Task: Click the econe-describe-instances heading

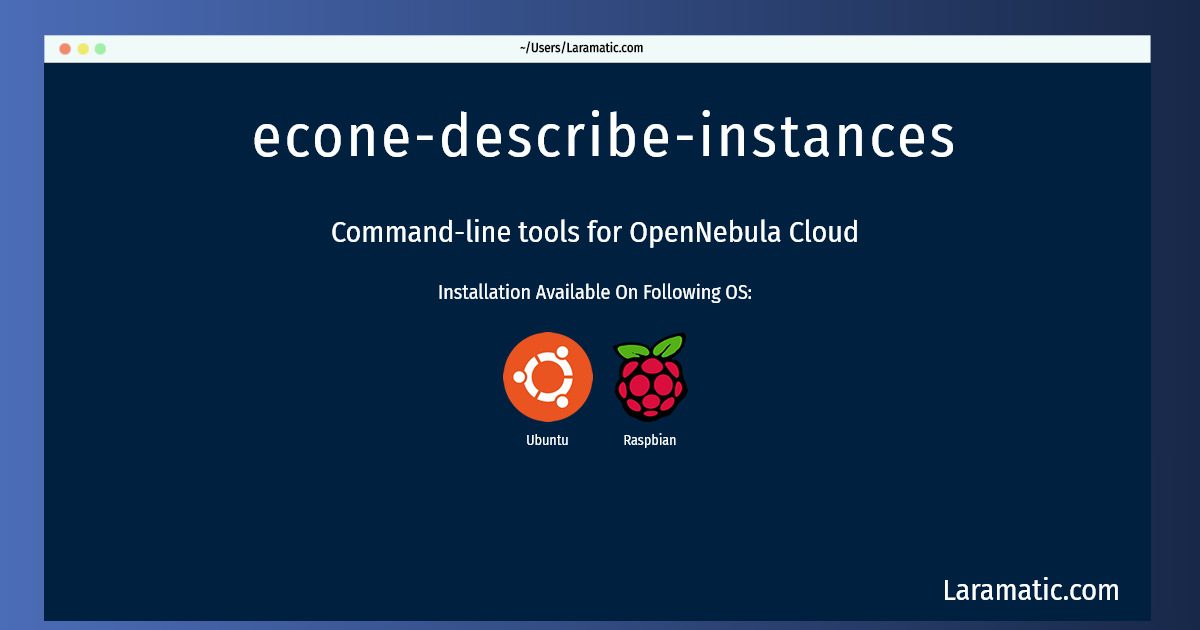Action: point(603,137)
